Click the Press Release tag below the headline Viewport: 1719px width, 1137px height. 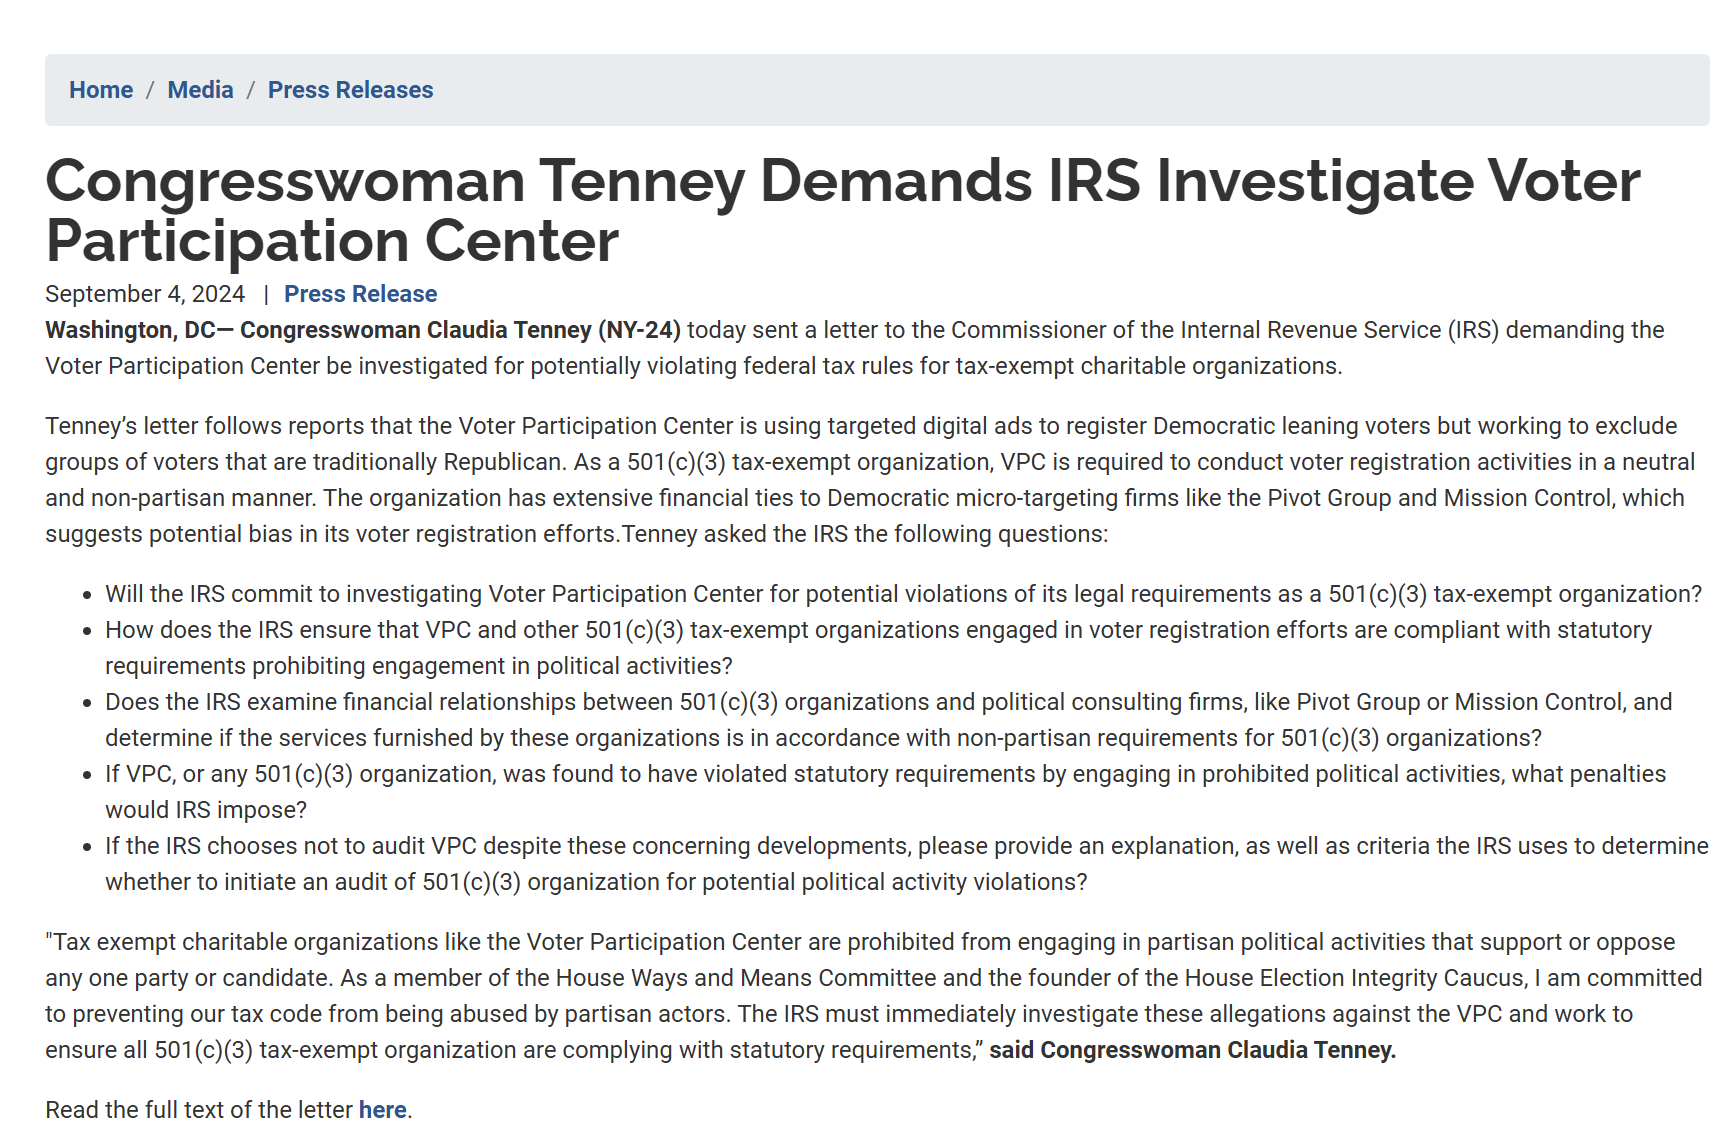(360, 293)
